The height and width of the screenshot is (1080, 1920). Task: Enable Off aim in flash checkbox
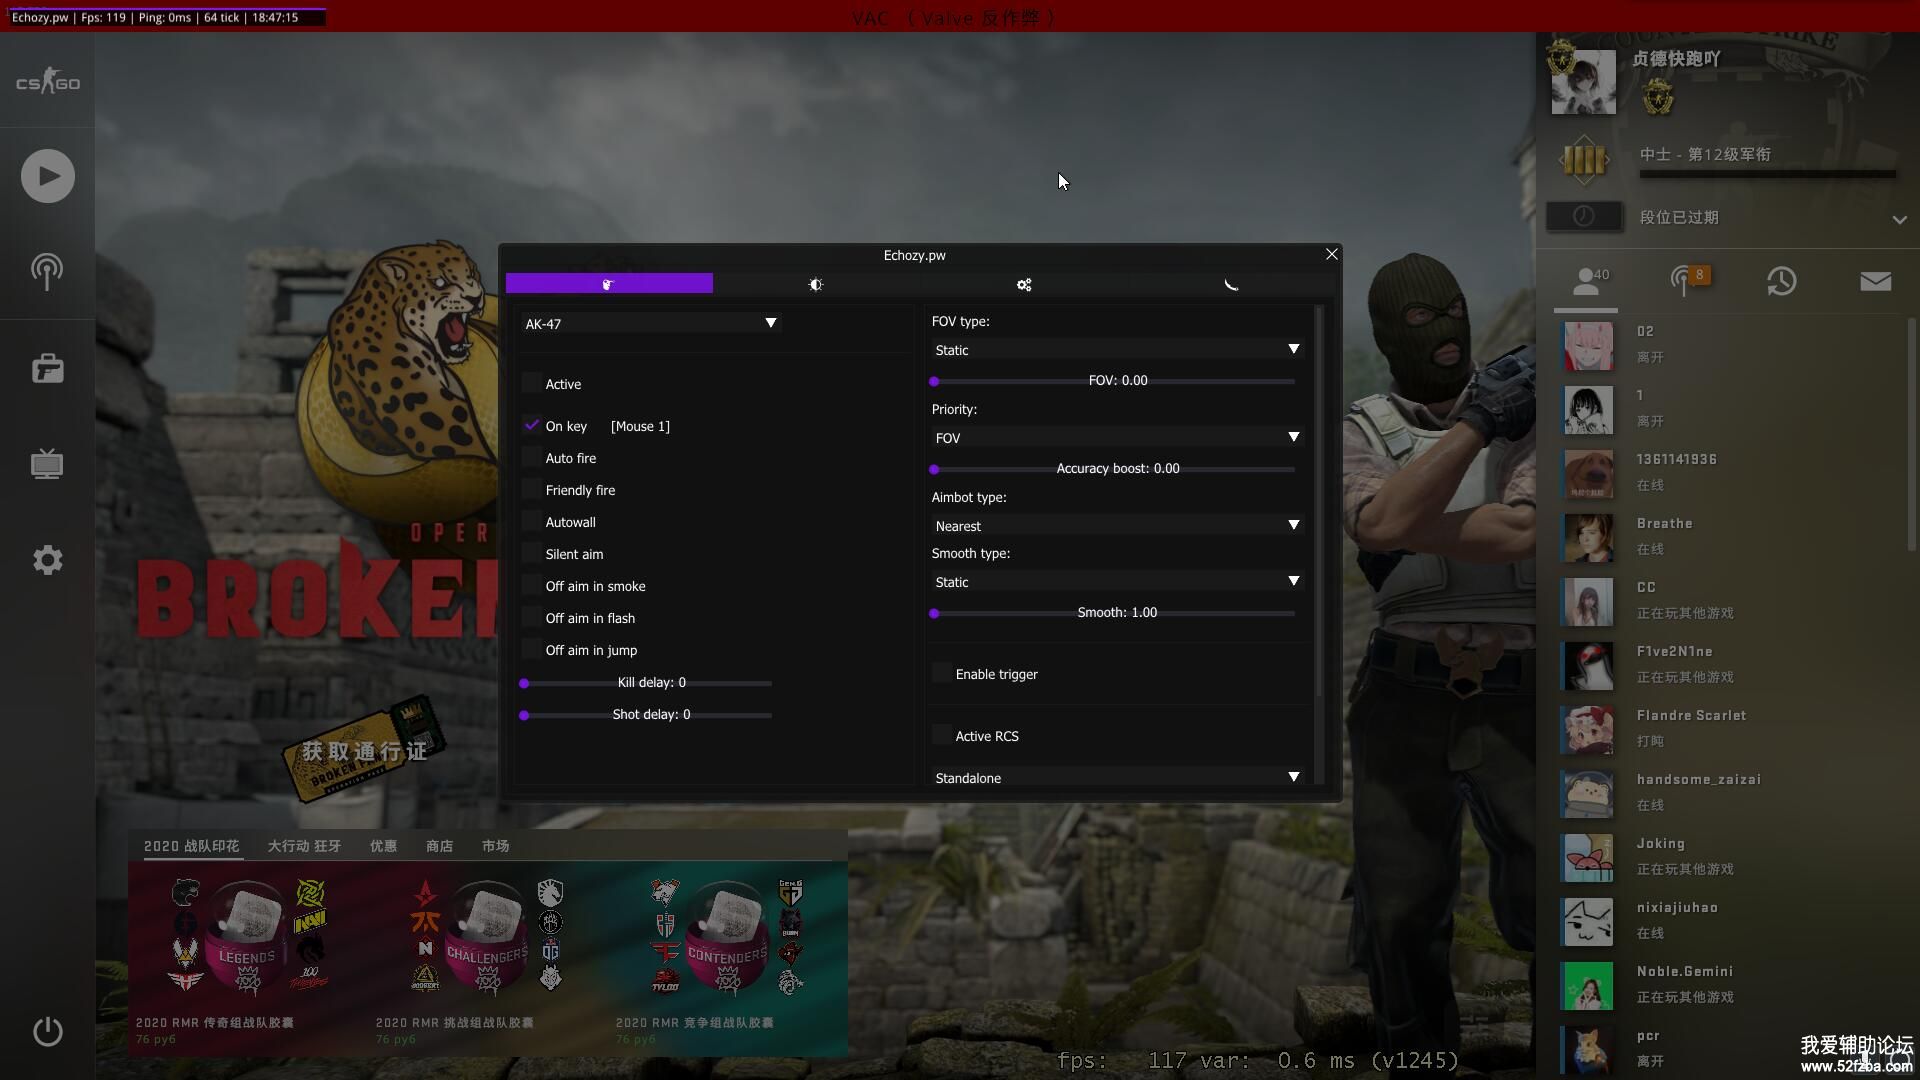[x=531, y=617]
